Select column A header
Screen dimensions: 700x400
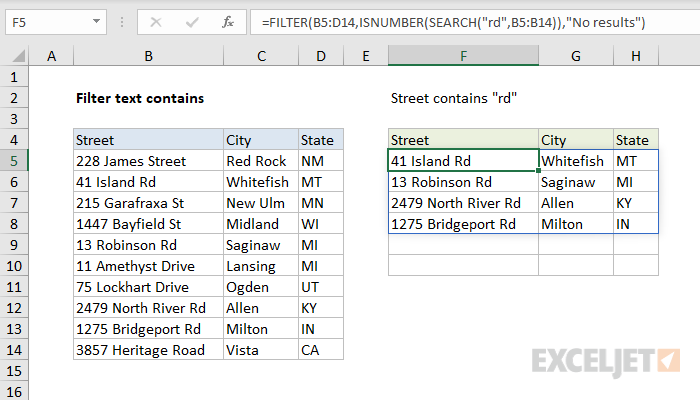51,56
